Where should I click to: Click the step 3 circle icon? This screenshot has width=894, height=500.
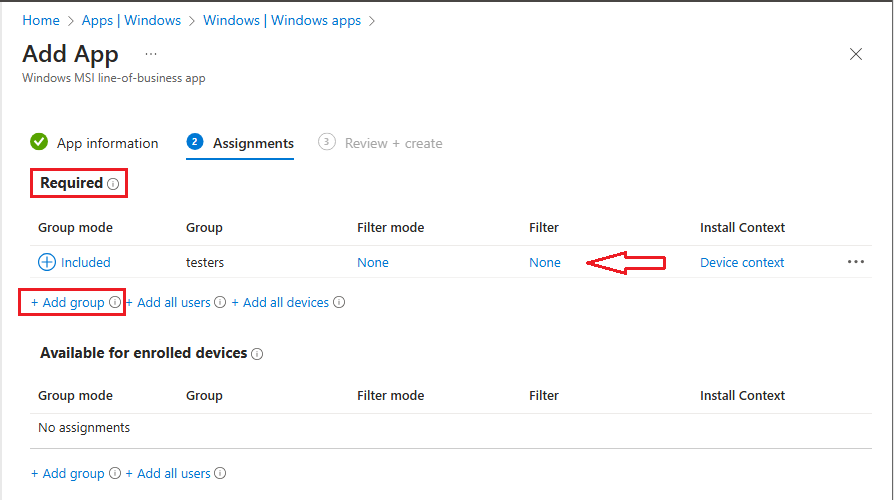[326, 141]
